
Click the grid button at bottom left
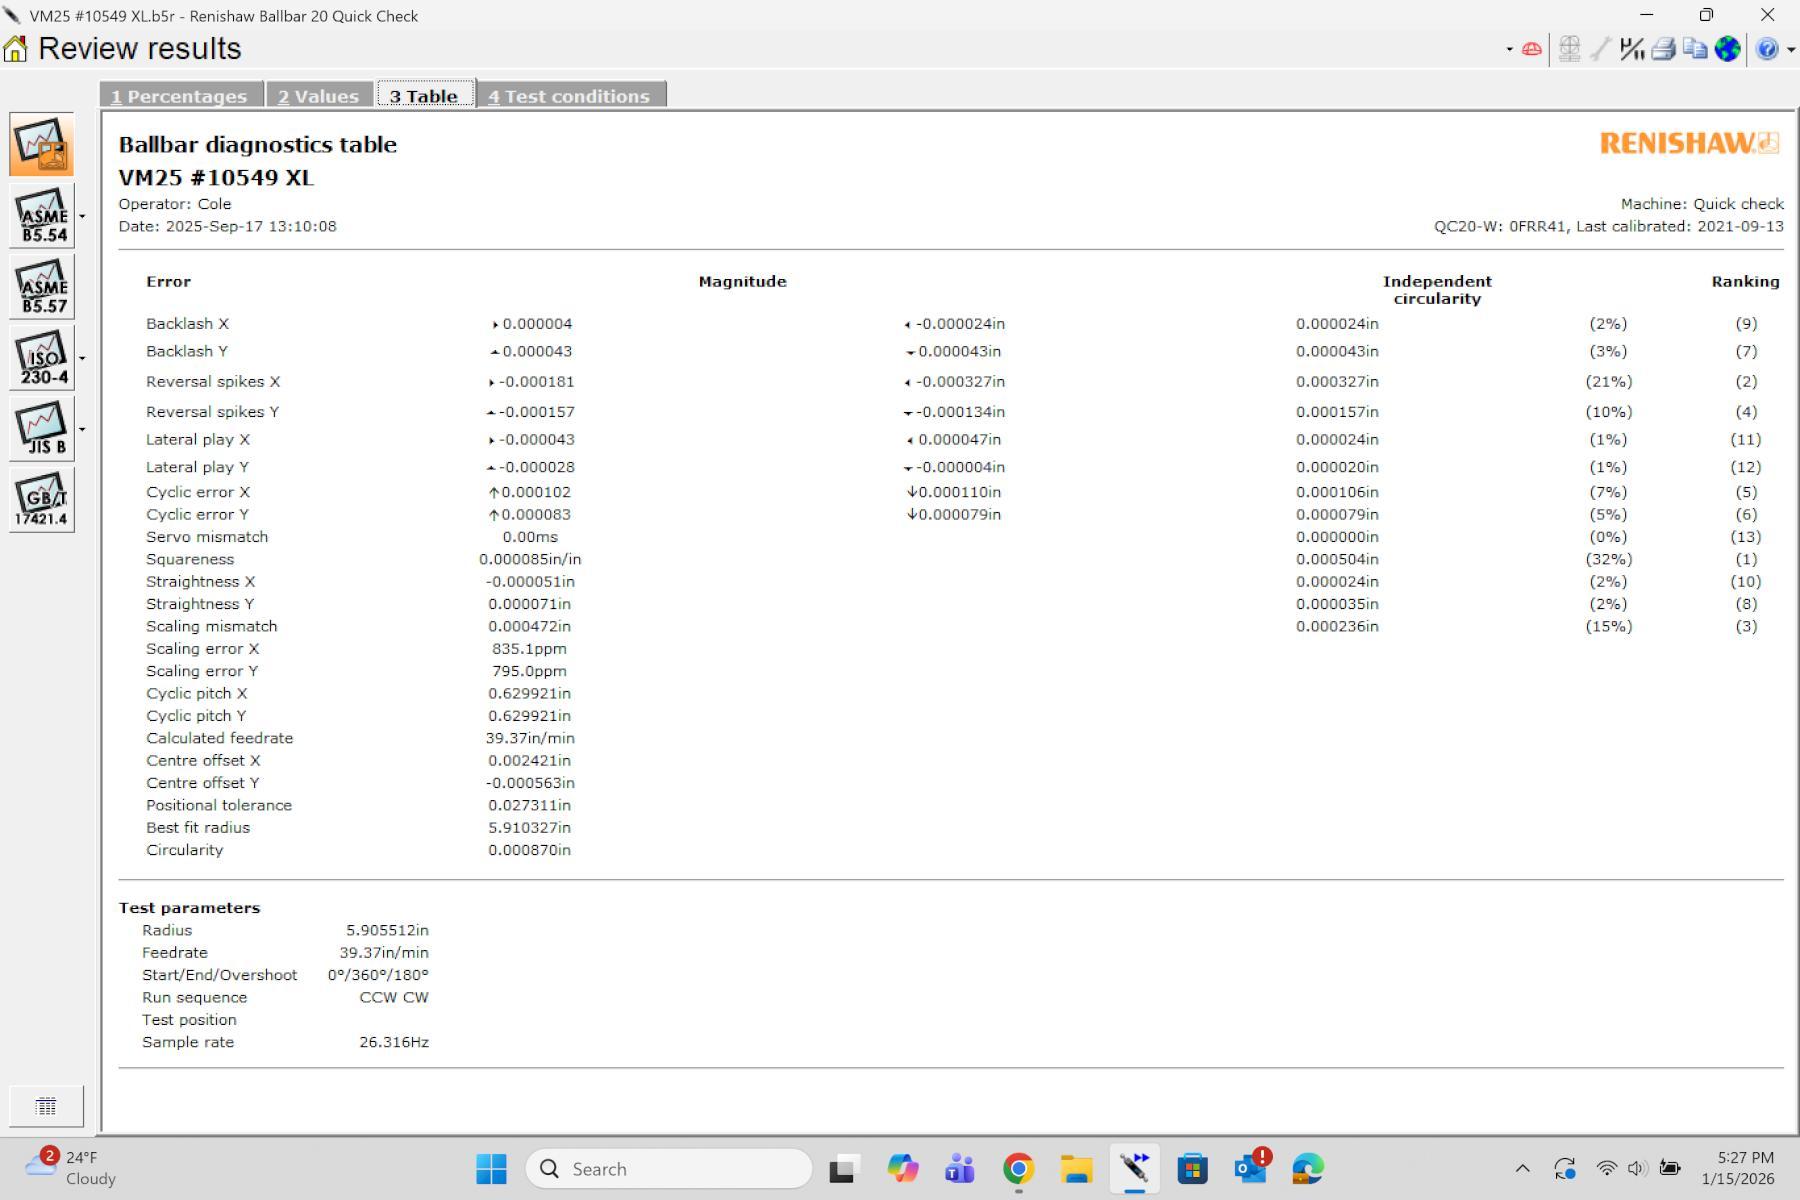46,1106
